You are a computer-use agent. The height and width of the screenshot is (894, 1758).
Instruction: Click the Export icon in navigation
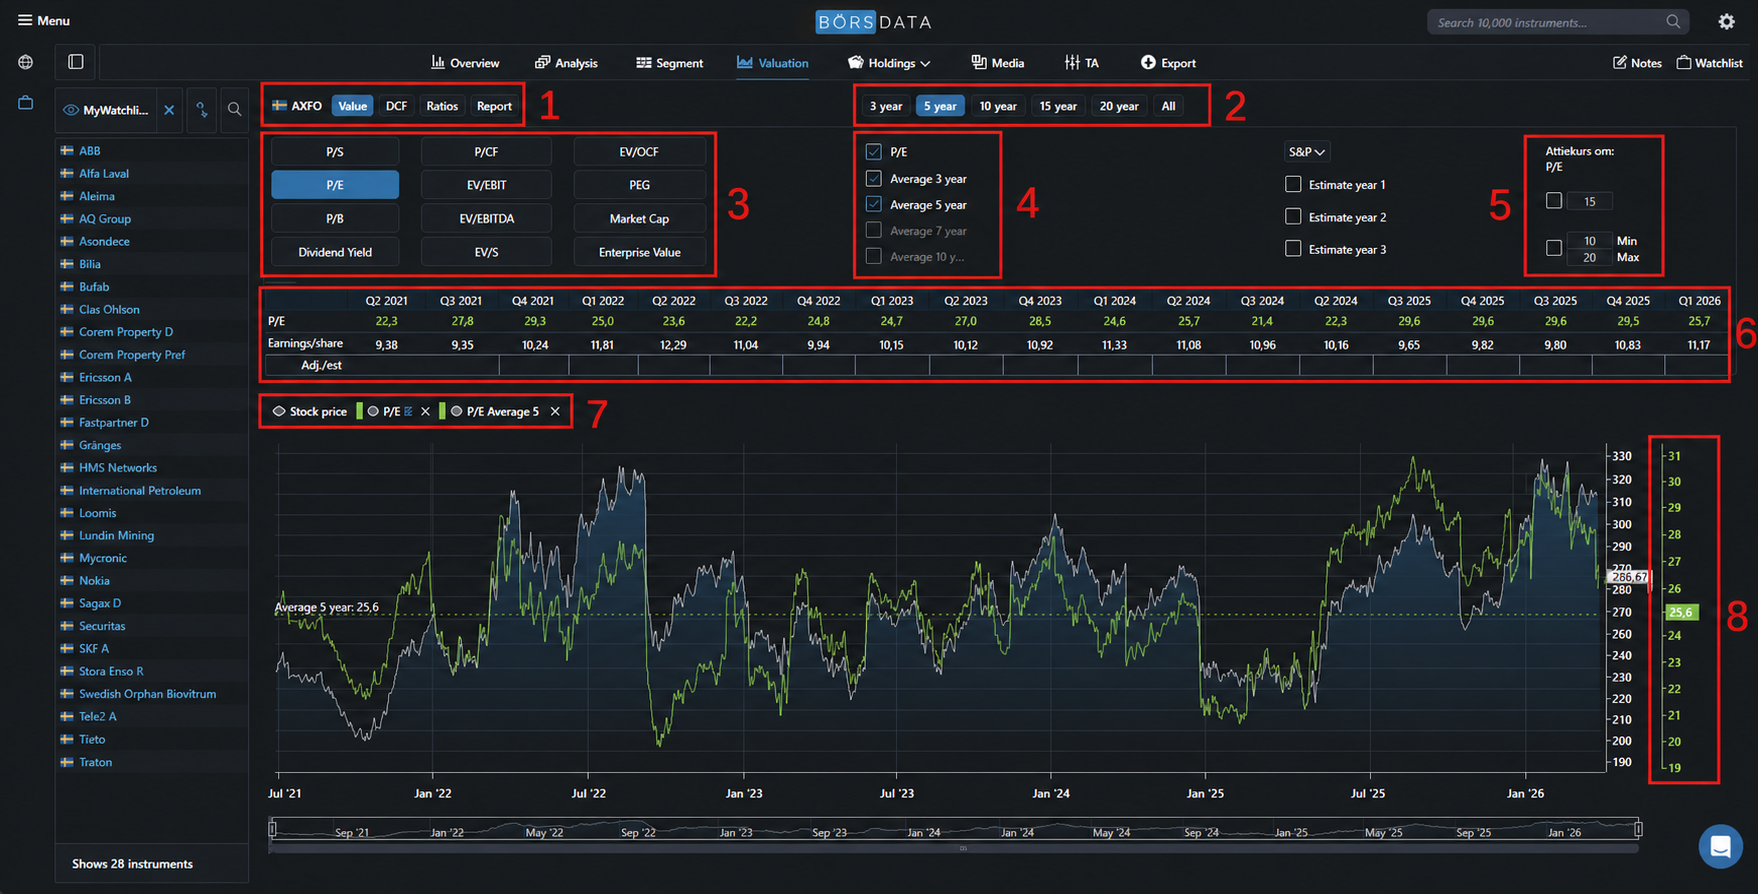coord(1148,63)
